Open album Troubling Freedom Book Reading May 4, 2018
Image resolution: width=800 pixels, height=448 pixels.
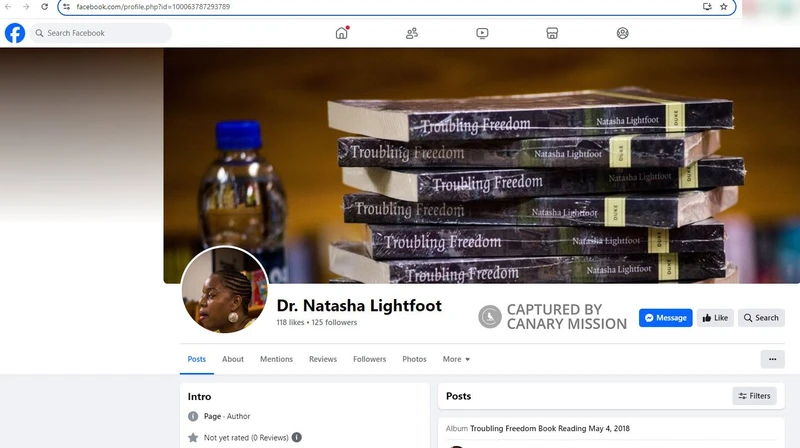tap(549, 429)
